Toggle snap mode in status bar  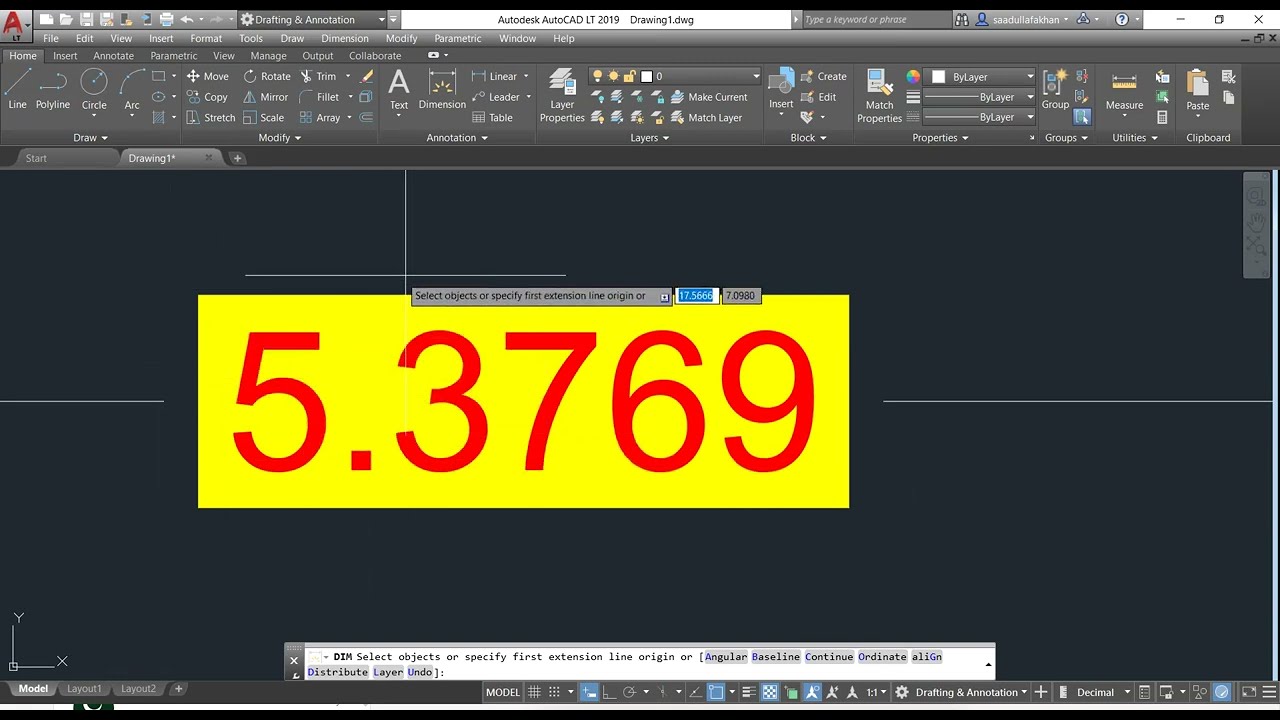coord(555,692)
